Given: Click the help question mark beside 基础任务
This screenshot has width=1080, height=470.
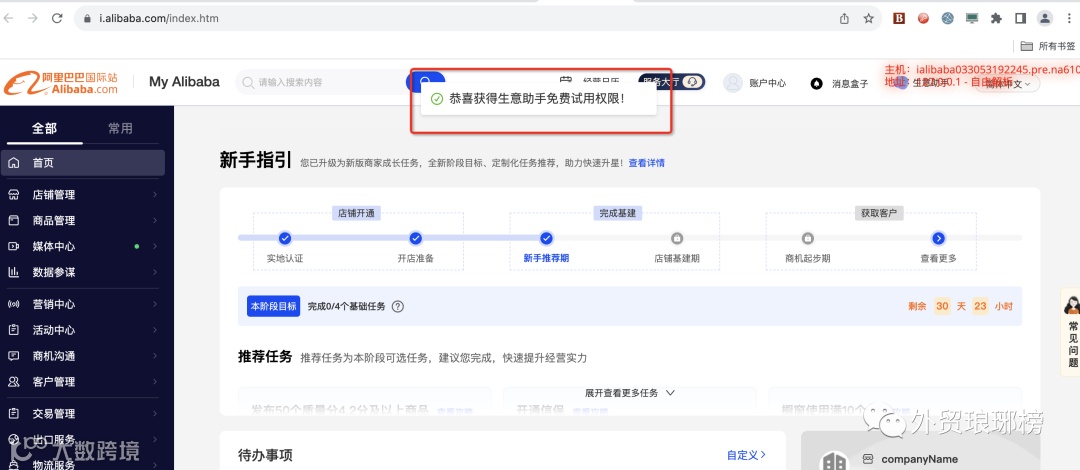Looking at the screenshot, I should click(397, 307).
